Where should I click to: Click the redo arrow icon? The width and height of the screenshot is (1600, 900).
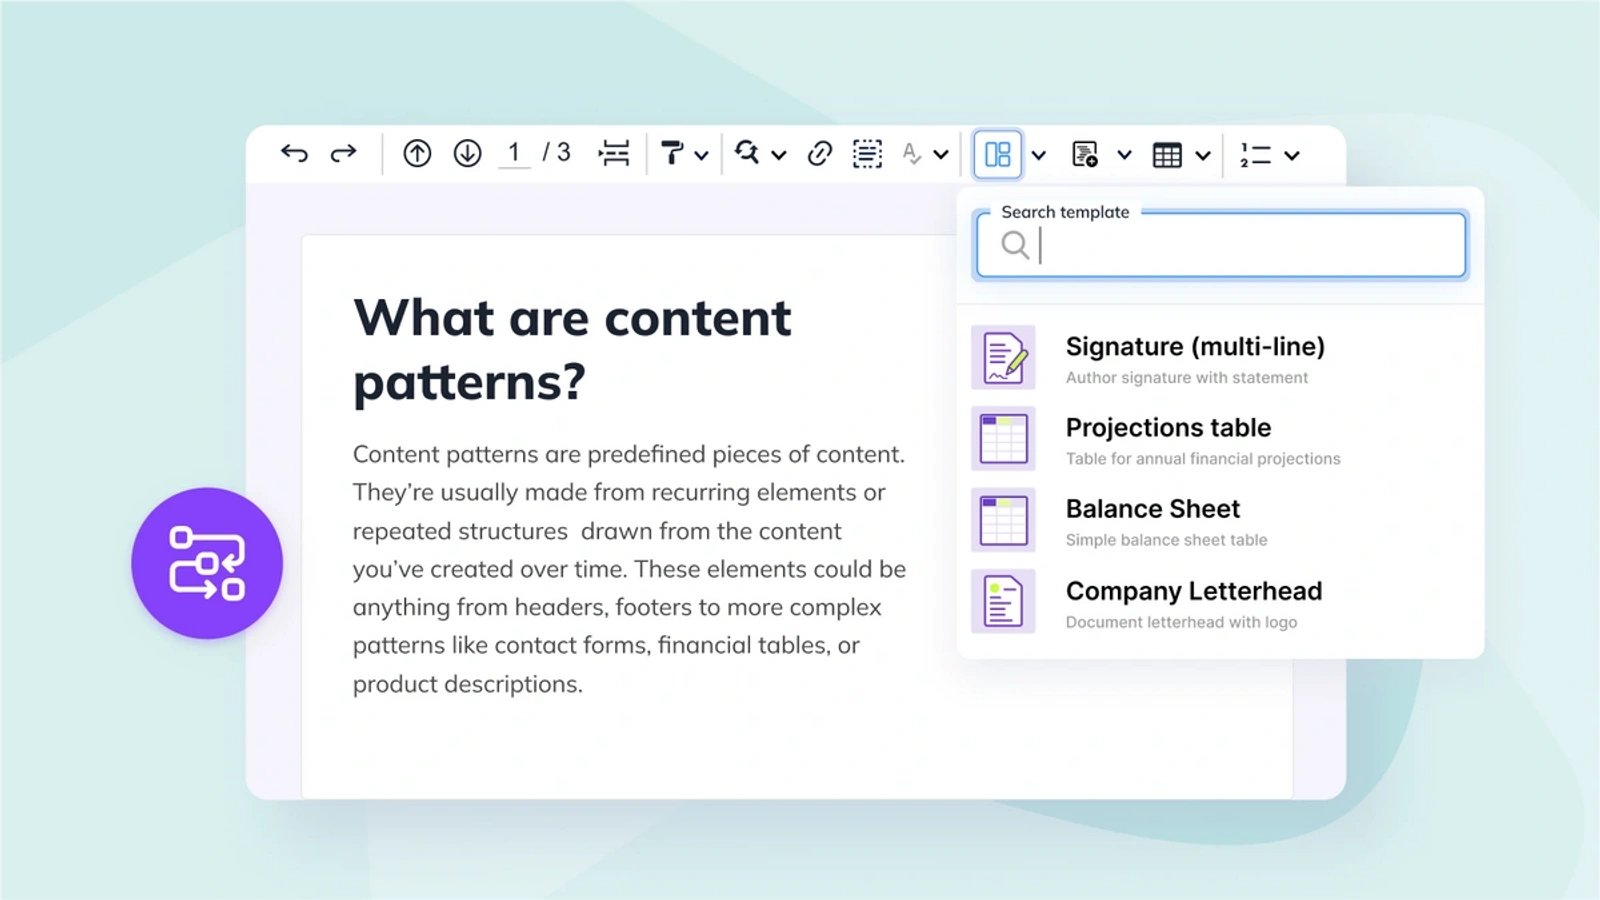(343, 153)
